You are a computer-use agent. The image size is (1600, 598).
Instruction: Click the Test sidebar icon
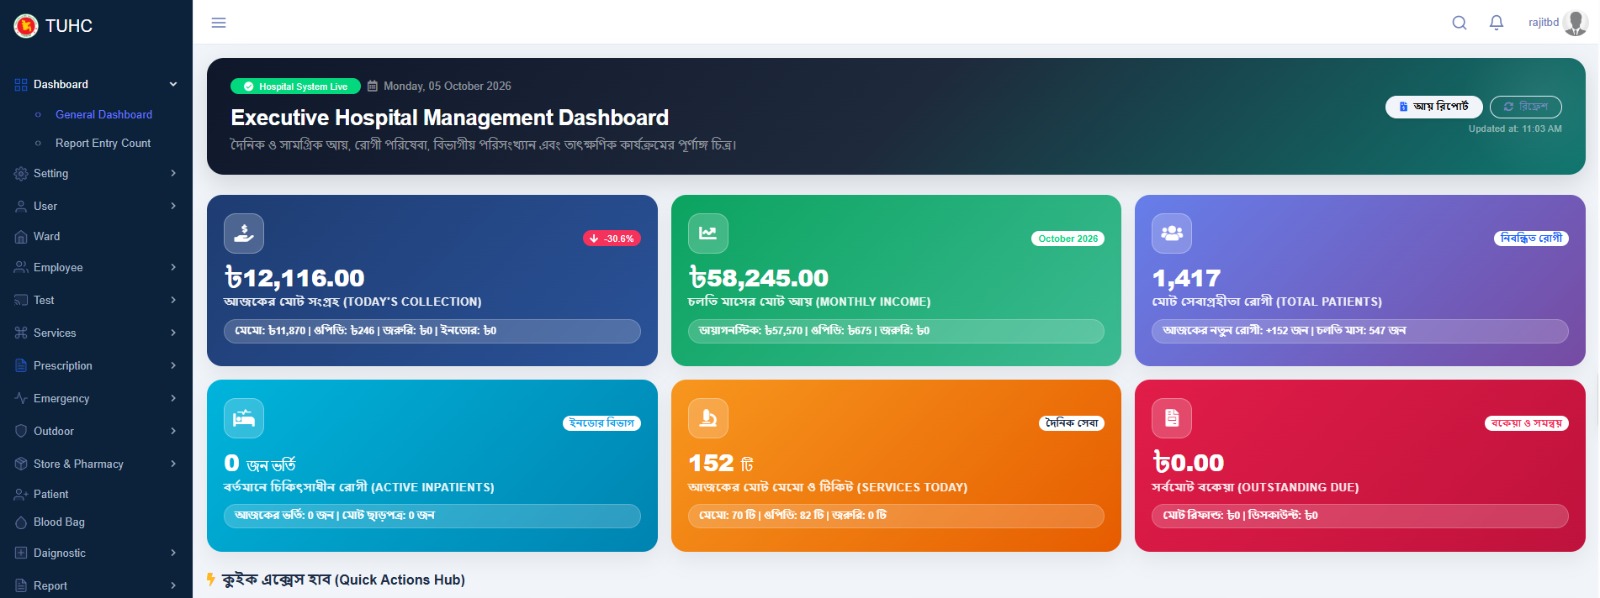21,300
